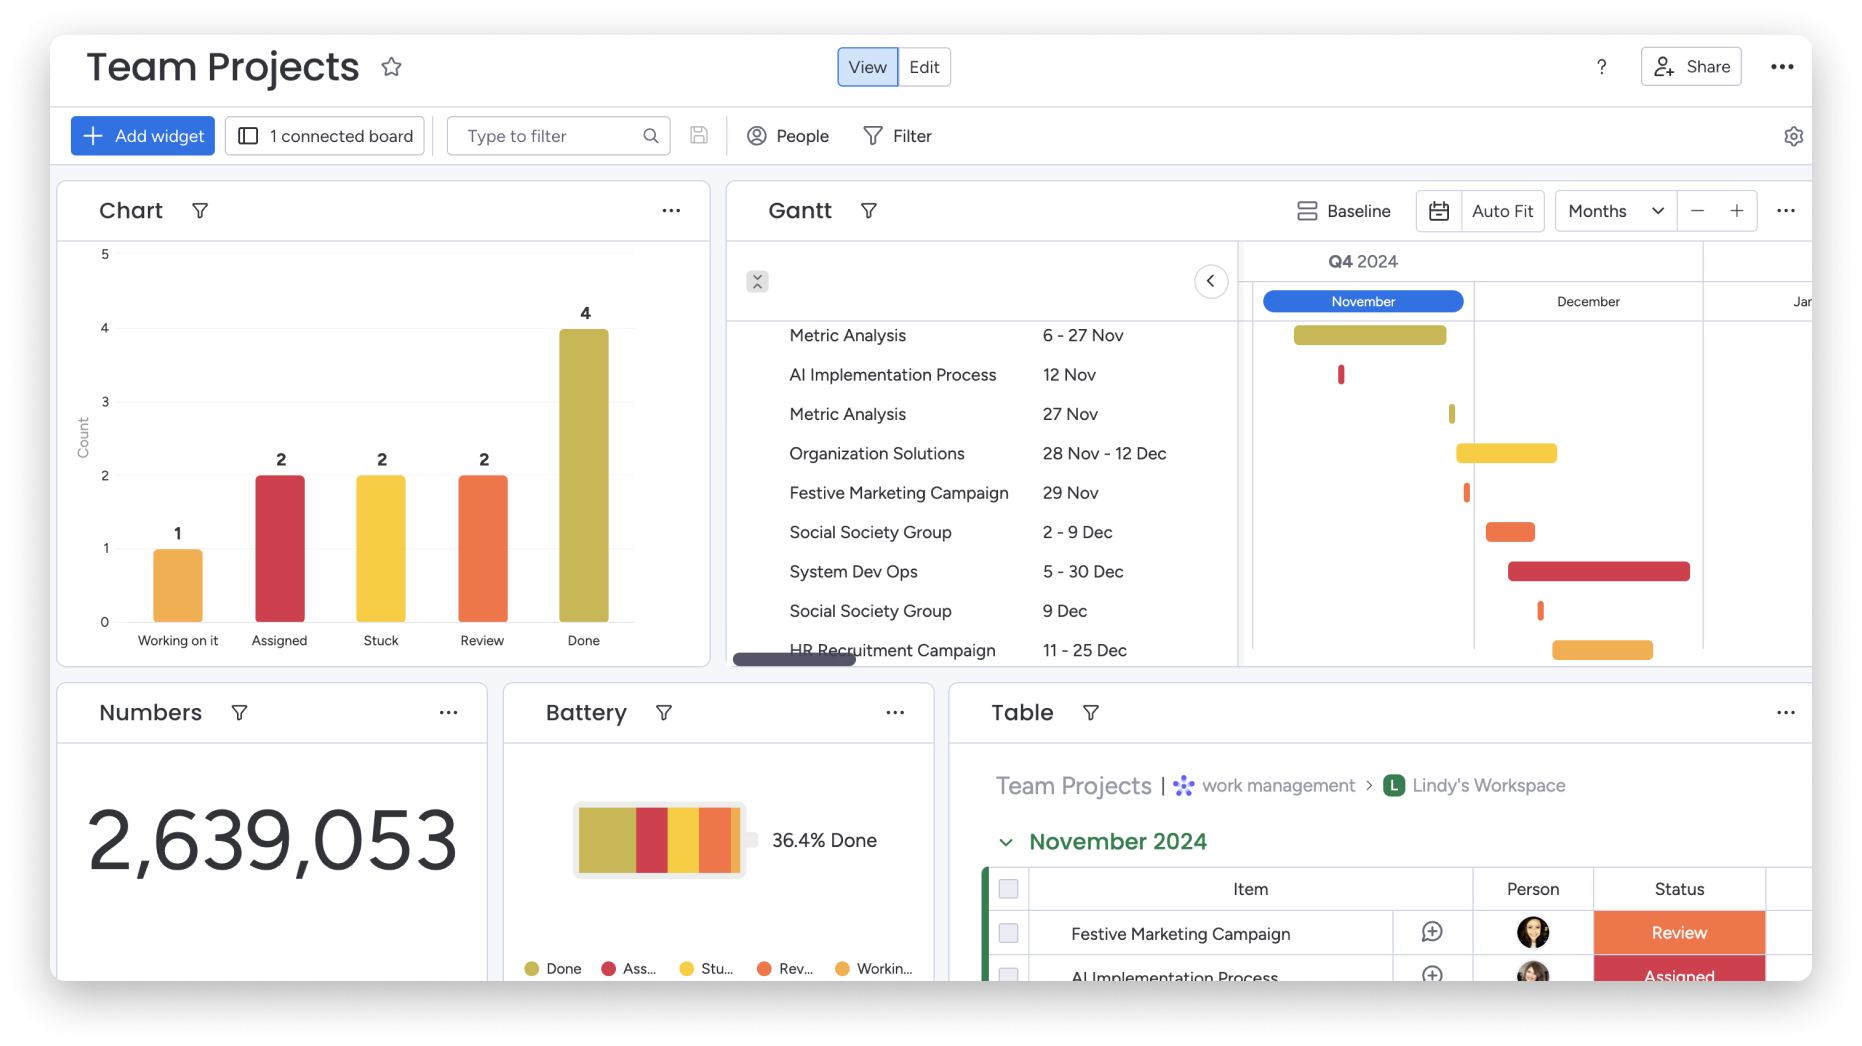Screen dimensions: 1862x1046
Task: Click the Done color dot in Battery legend
Action: coord(530,968)
